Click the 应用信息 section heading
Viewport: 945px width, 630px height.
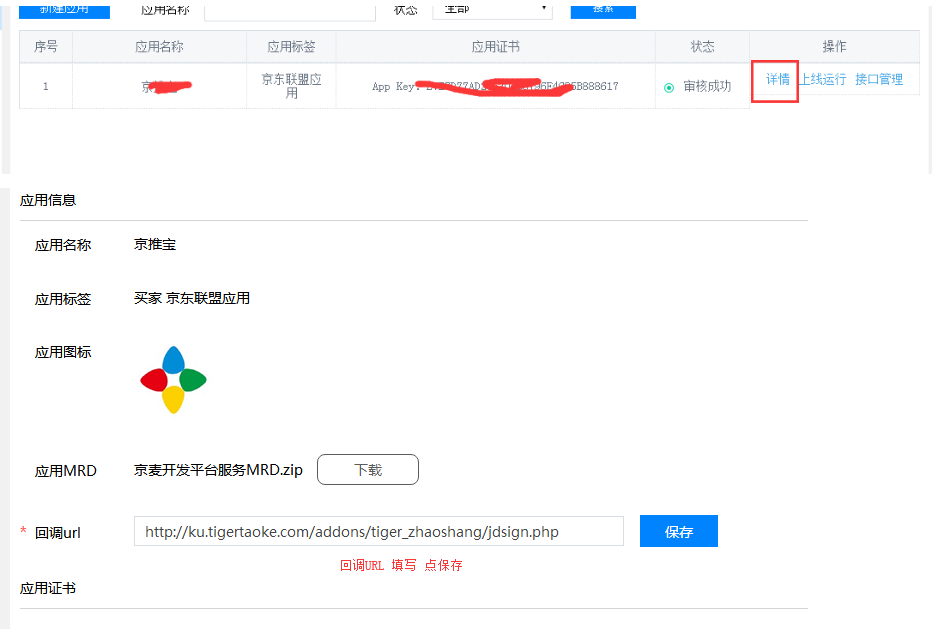(48, 201)
